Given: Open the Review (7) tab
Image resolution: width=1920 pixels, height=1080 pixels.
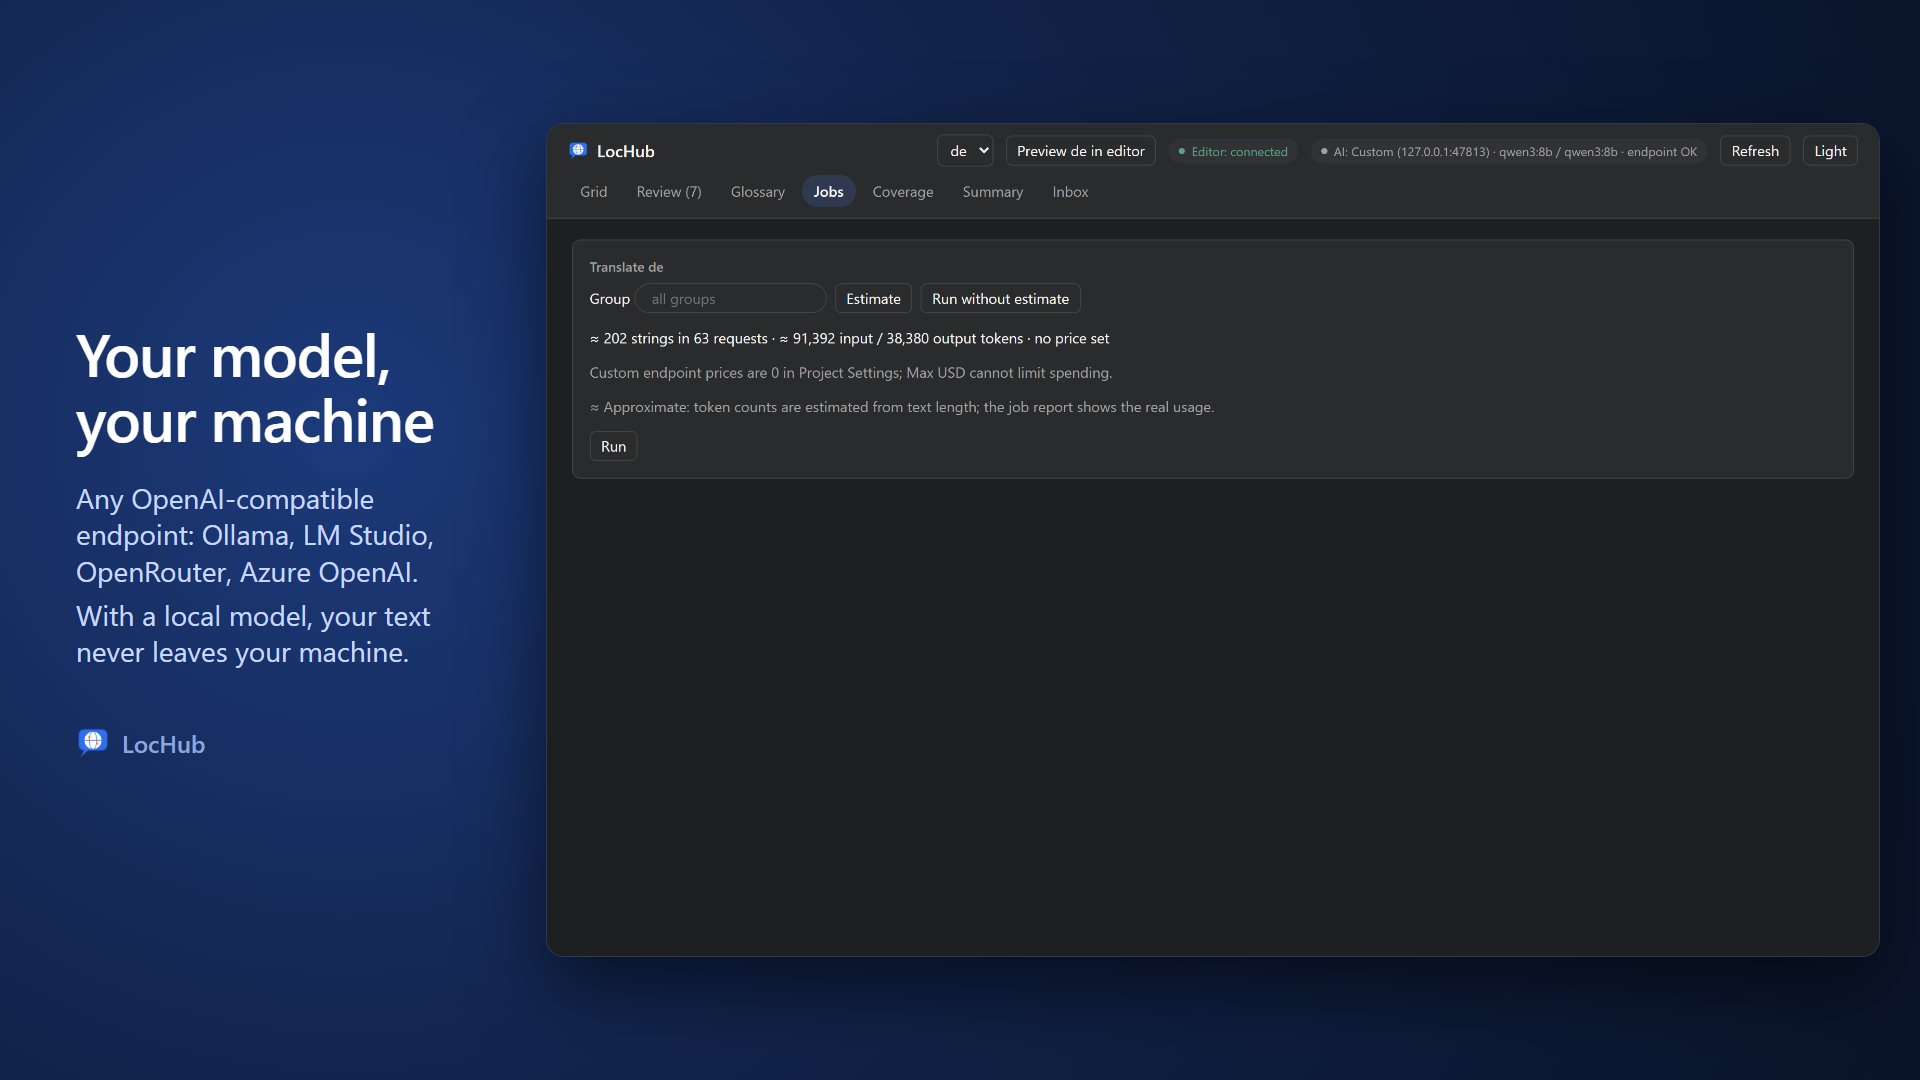Looking at the screenshot, I should click(x=669, y=192).
